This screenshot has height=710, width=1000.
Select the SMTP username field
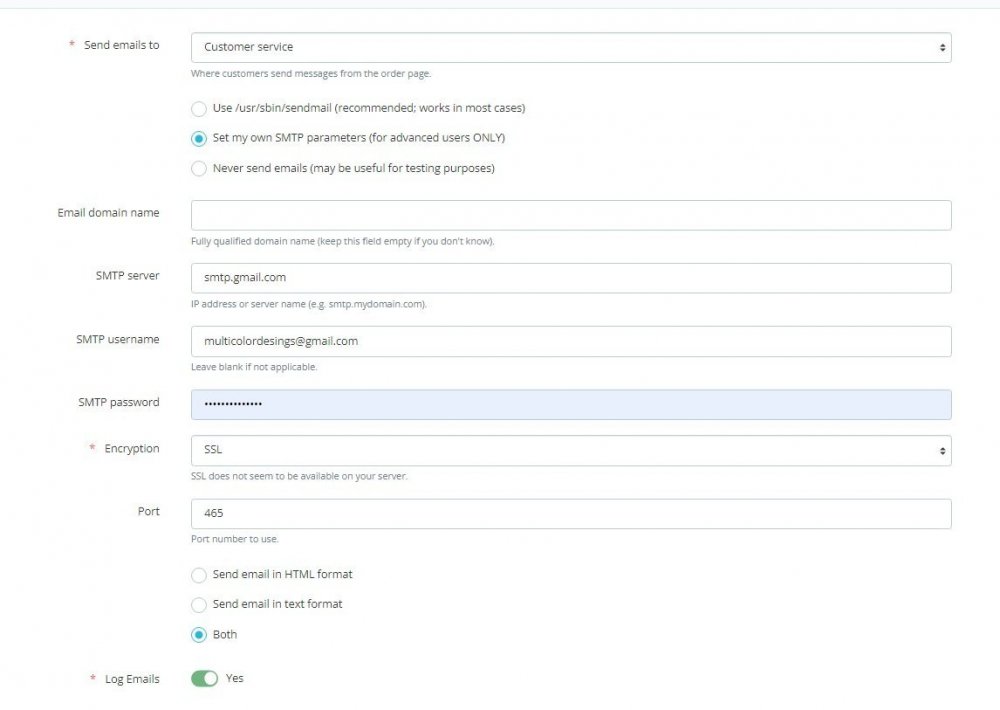[570, 341]
